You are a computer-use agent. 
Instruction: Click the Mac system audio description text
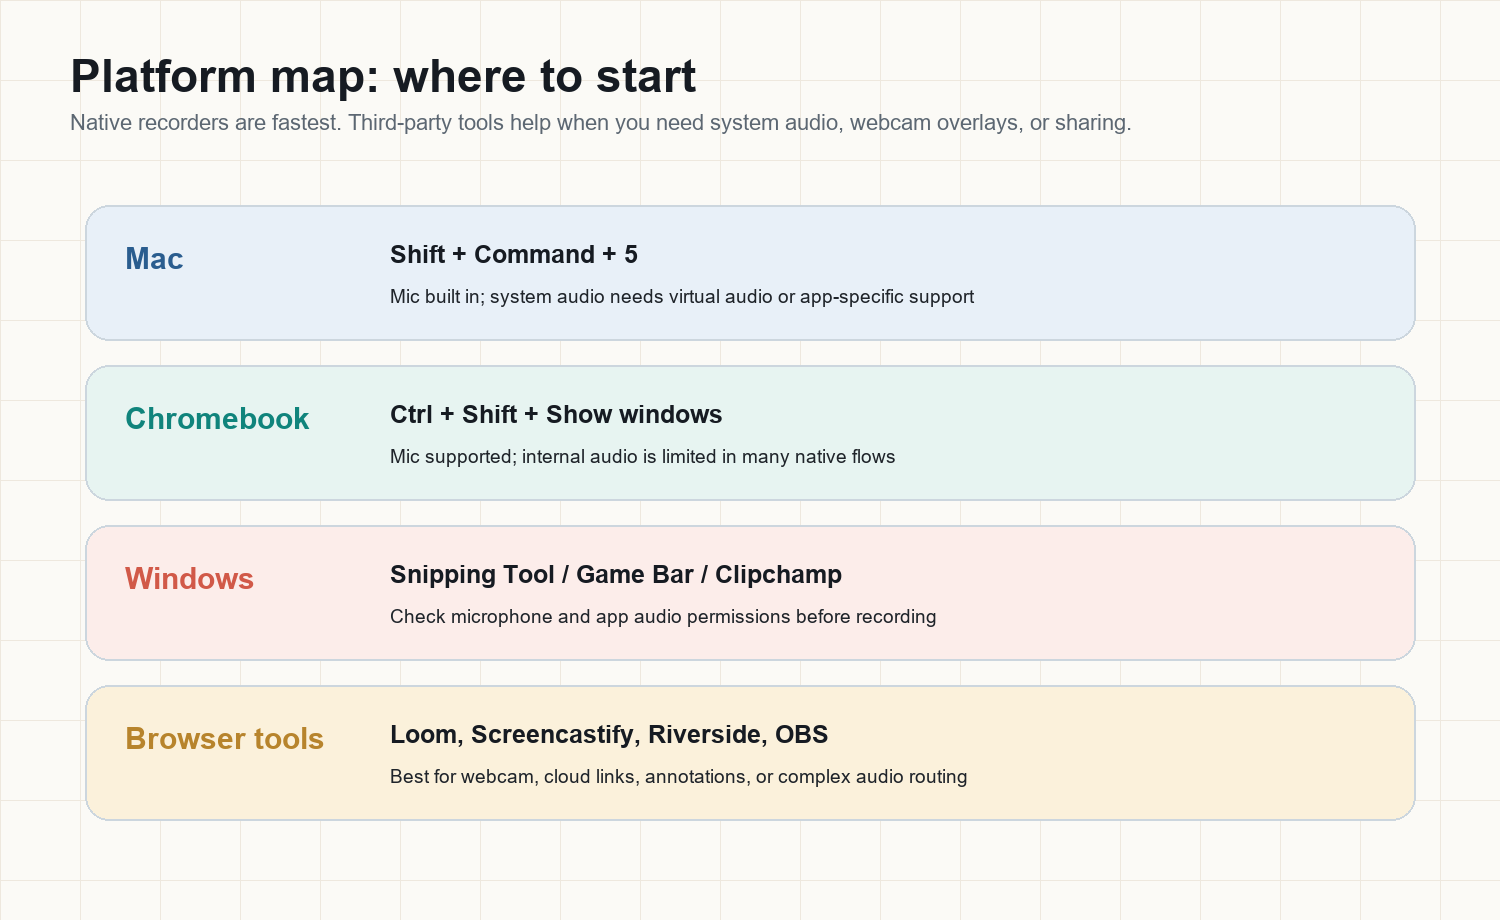point(682,297)
